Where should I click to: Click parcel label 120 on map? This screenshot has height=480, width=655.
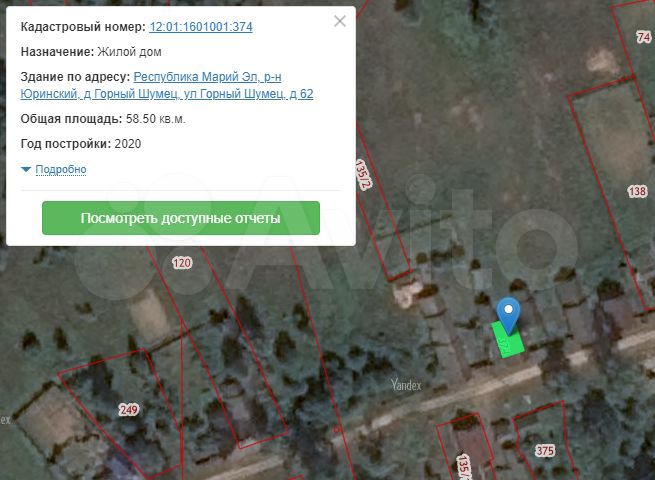click(x=181, y=263)
